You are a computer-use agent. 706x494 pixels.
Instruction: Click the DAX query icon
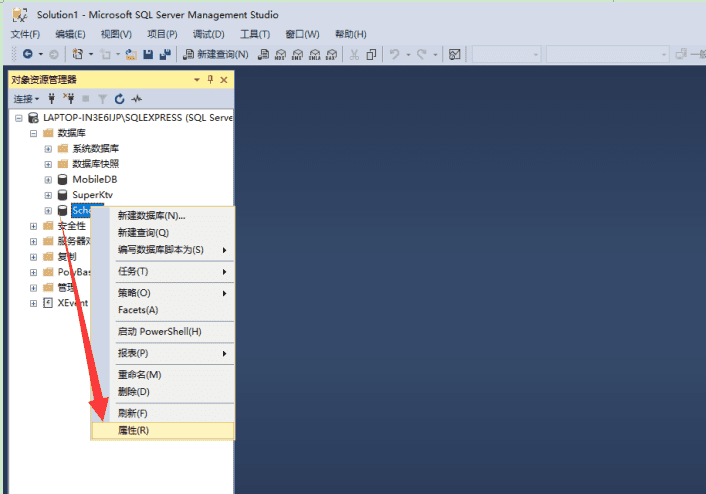click(x=331, y=55)
